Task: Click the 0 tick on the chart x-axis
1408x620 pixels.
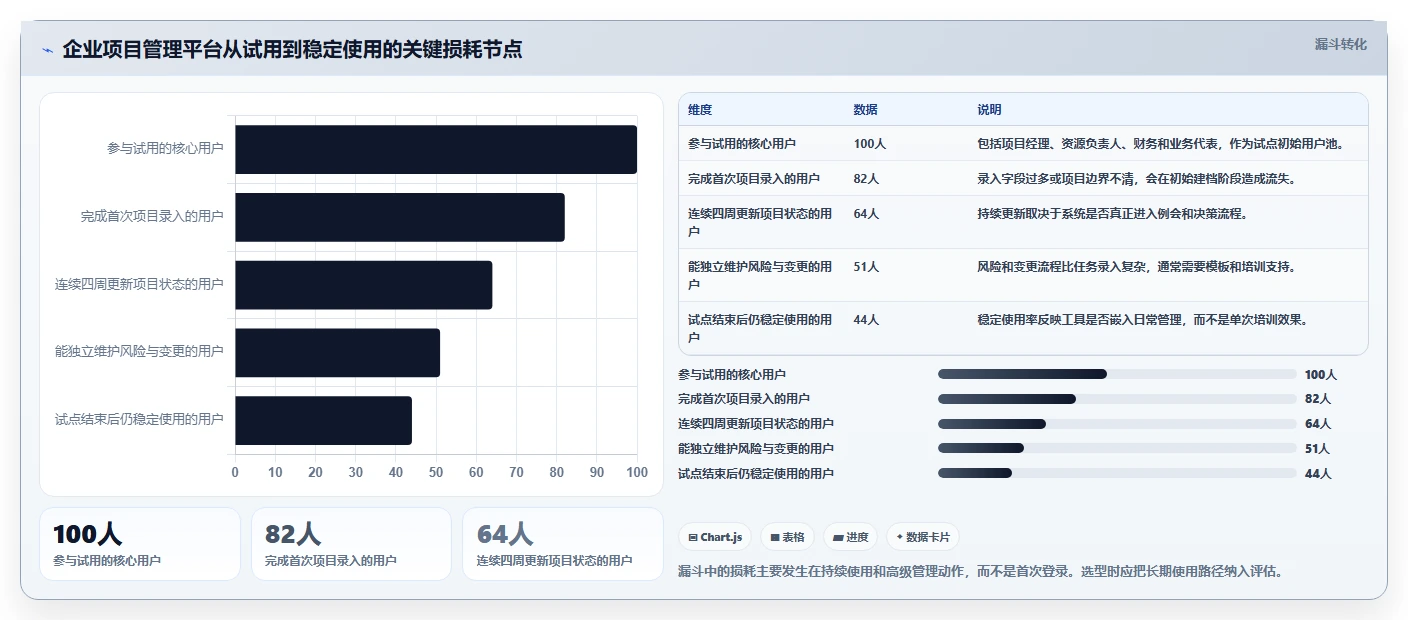Action: click(x=235, y=472)
